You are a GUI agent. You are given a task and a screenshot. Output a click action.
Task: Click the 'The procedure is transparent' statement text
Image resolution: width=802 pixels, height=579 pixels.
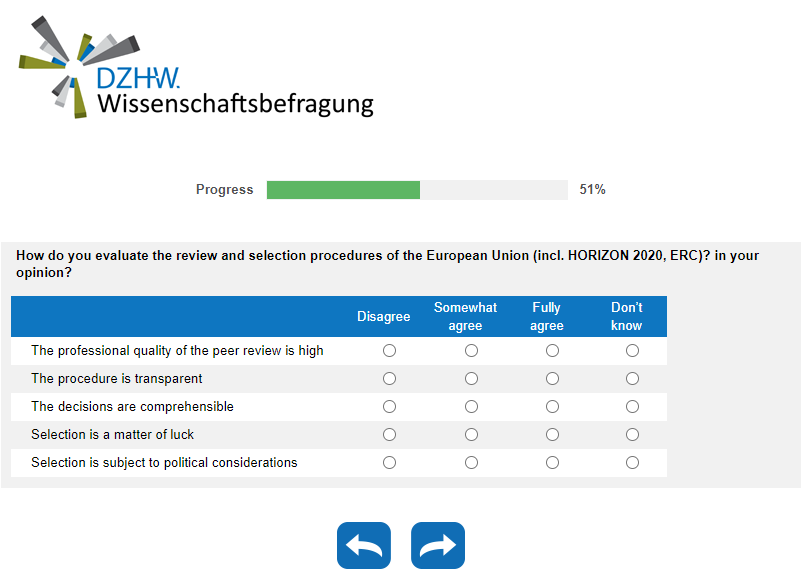tap(117, 379)
